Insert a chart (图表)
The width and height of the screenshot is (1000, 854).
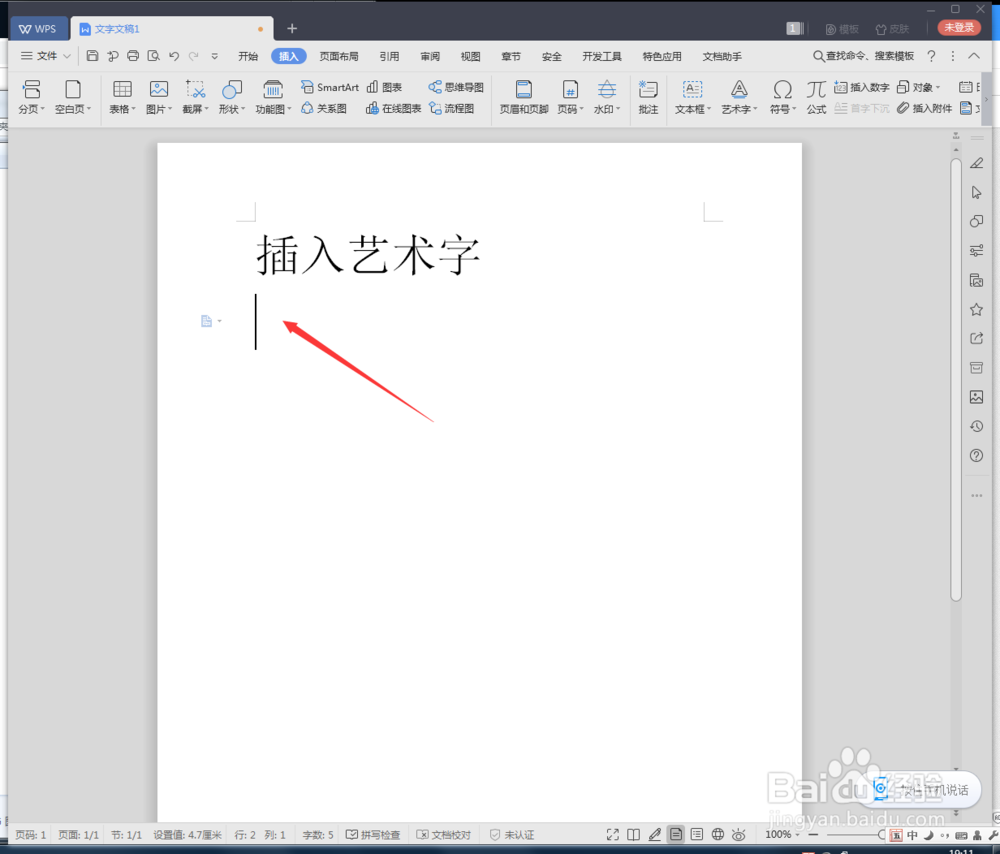point(385,87)
